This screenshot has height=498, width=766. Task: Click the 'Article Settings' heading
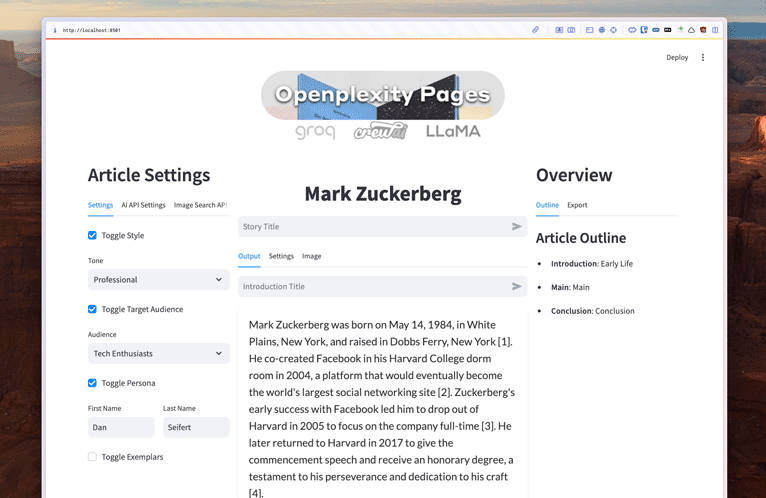(149, 175)
